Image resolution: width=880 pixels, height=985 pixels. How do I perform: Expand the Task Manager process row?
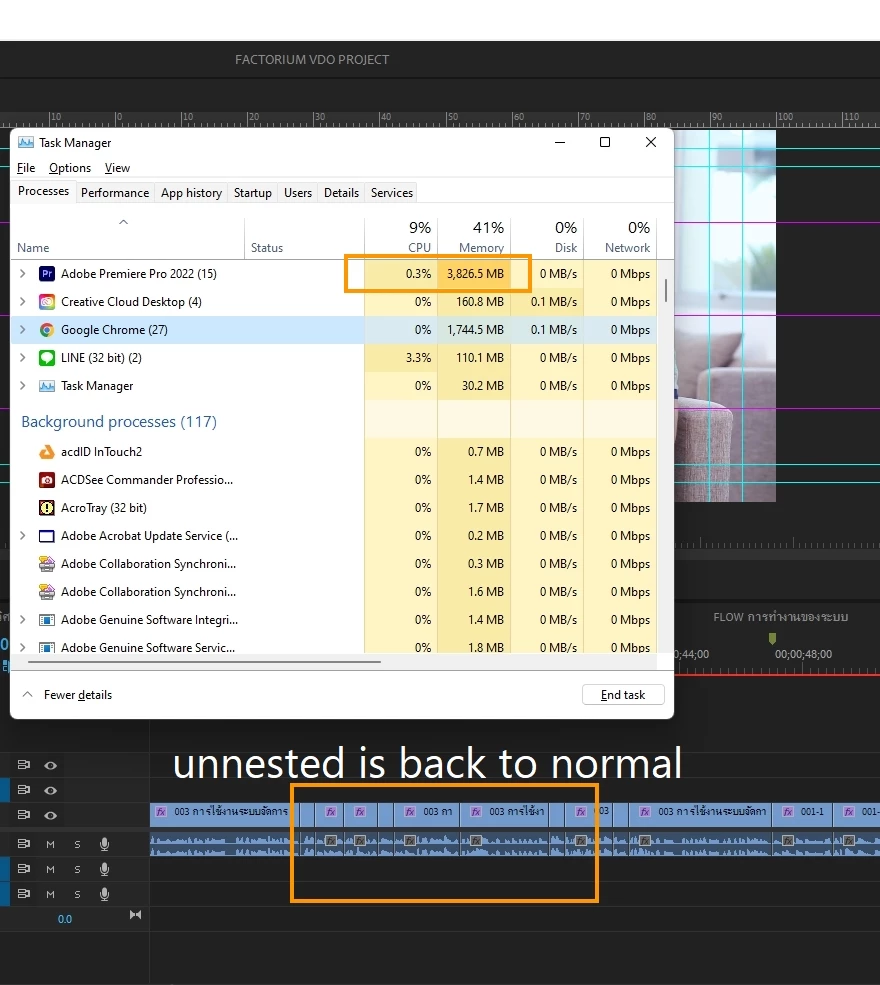pos(23,386)
